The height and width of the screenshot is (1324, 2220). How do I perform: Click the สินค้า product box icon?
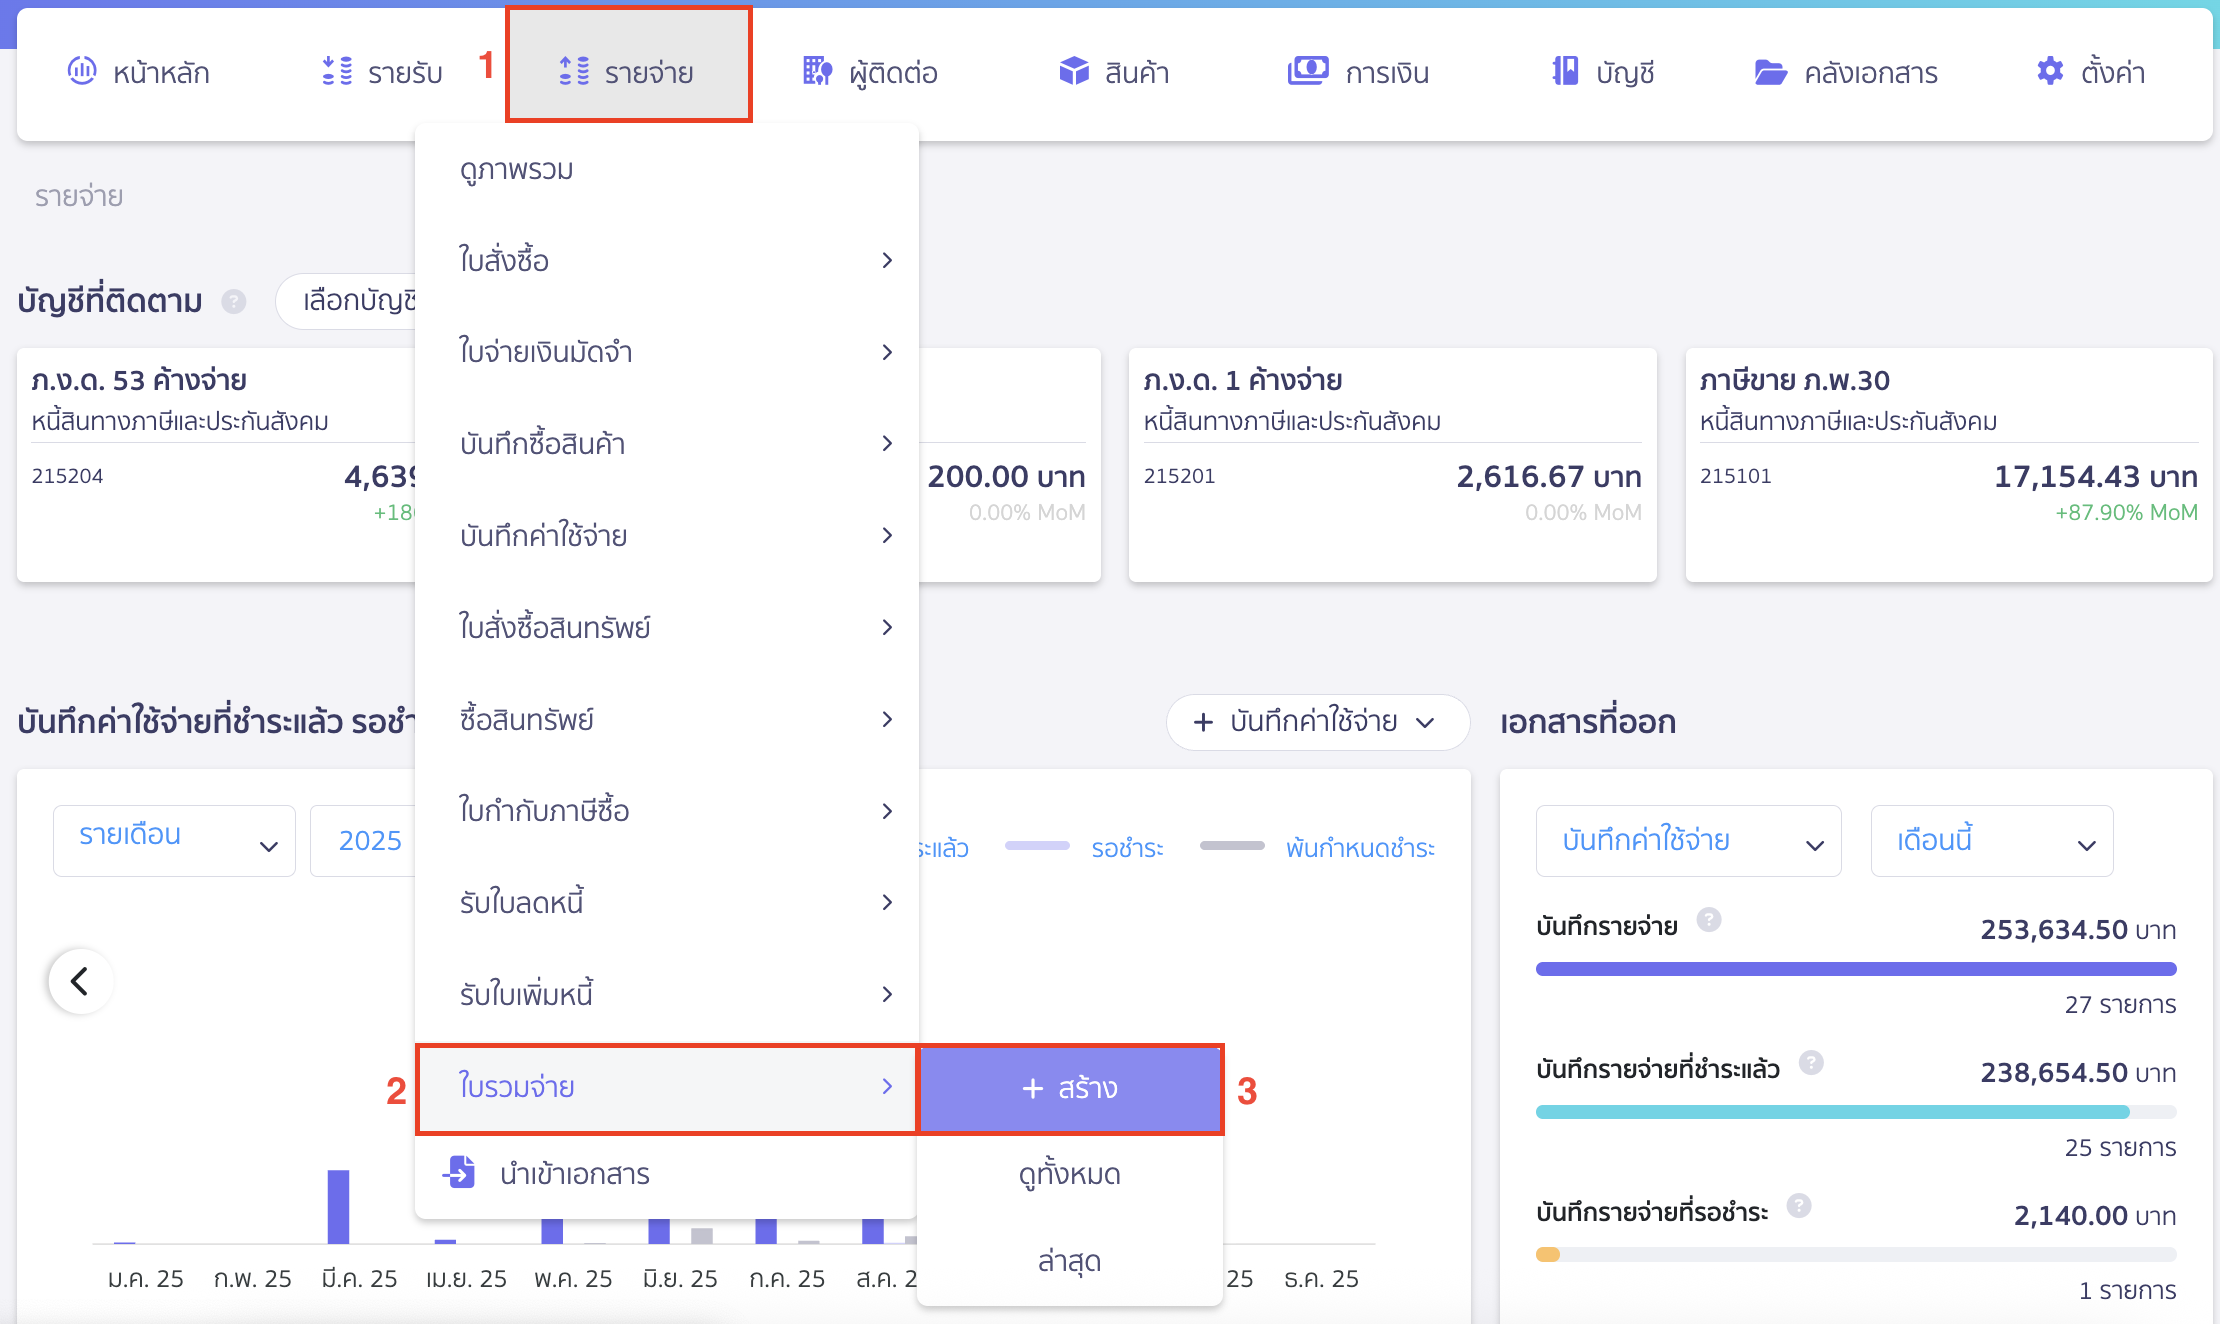pyautogui.click(x=1074, y=71)
